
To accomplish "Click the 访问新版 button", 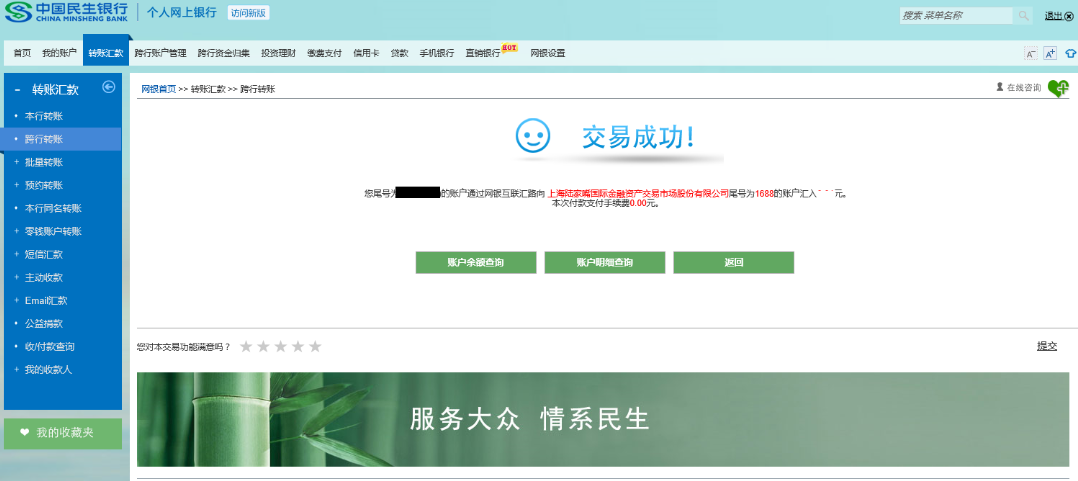I will click(x=248, y=13).
